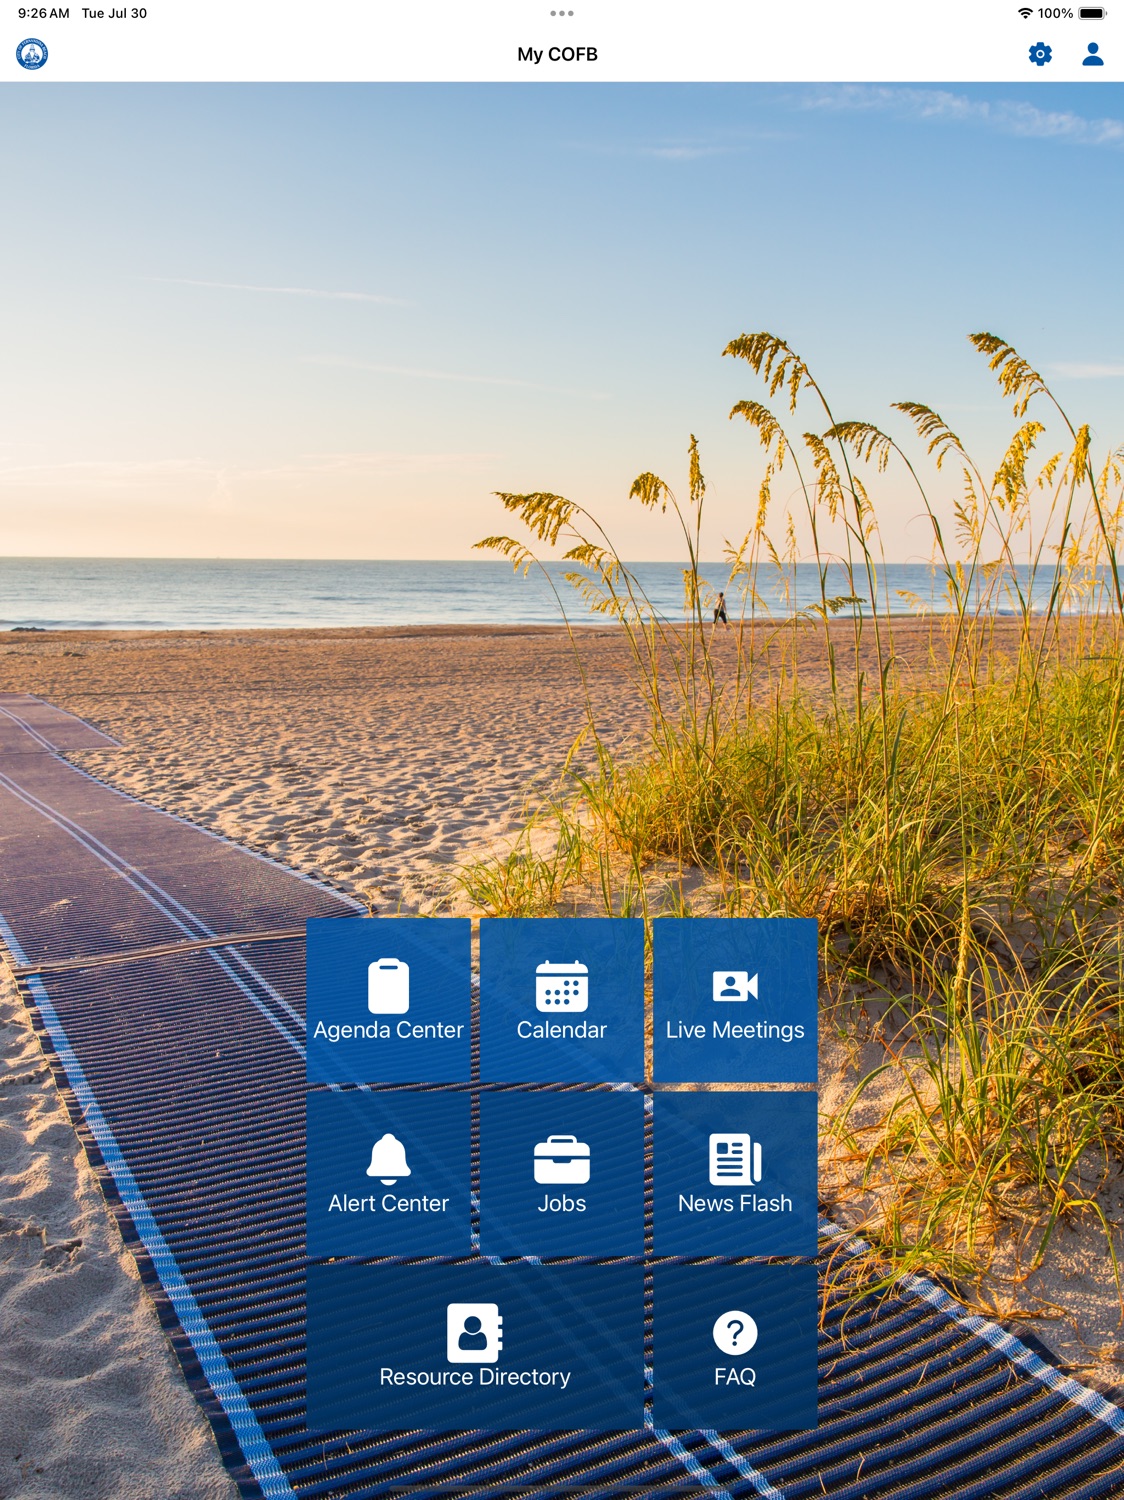Open the Calendar tile
1124x1500 pixels.
pyautogui.click(x=562, y=1000)
